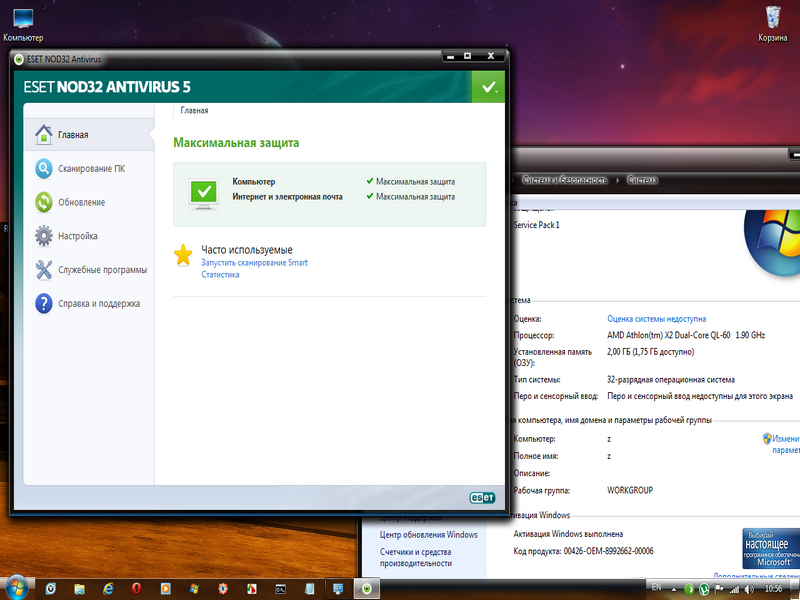This screenshot has width=800, height=600.
Task: Open the Компьютер desktop icon
Action: tap(23, 26)
